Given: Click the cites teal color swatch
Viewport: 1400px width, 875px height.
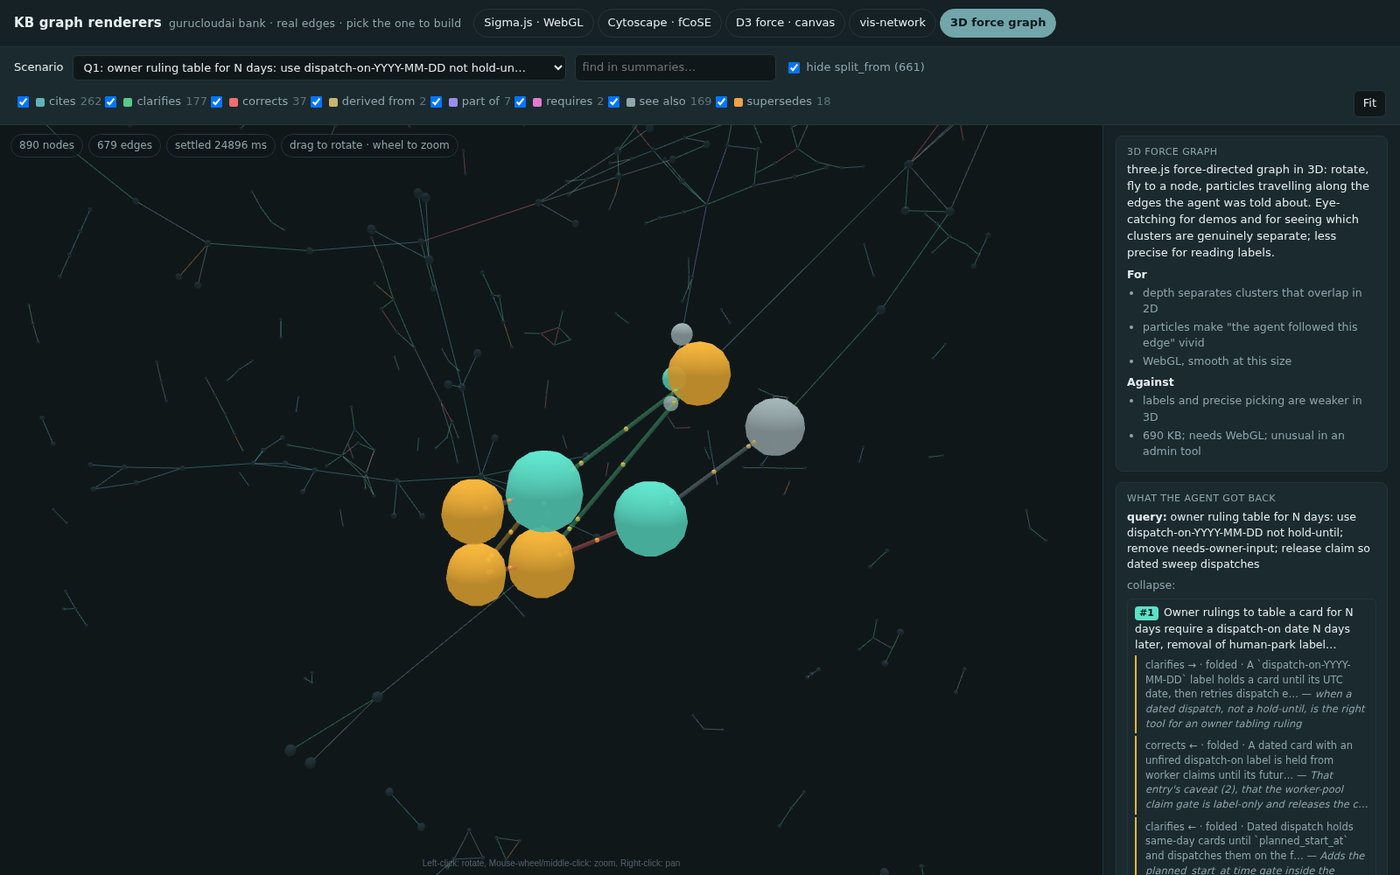Looking at the screenshot, I should pyautogui.click(x=40, y=102).
